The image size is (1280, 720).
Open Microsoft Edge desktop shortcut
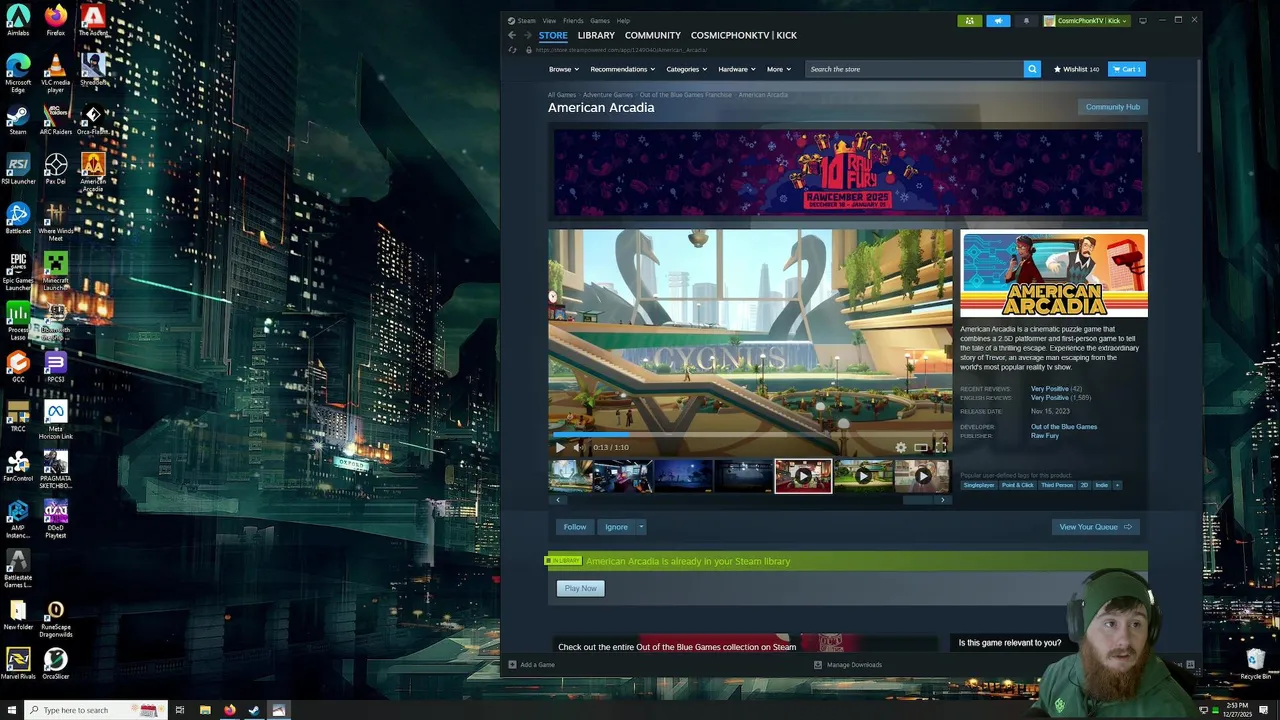(18, 74)
